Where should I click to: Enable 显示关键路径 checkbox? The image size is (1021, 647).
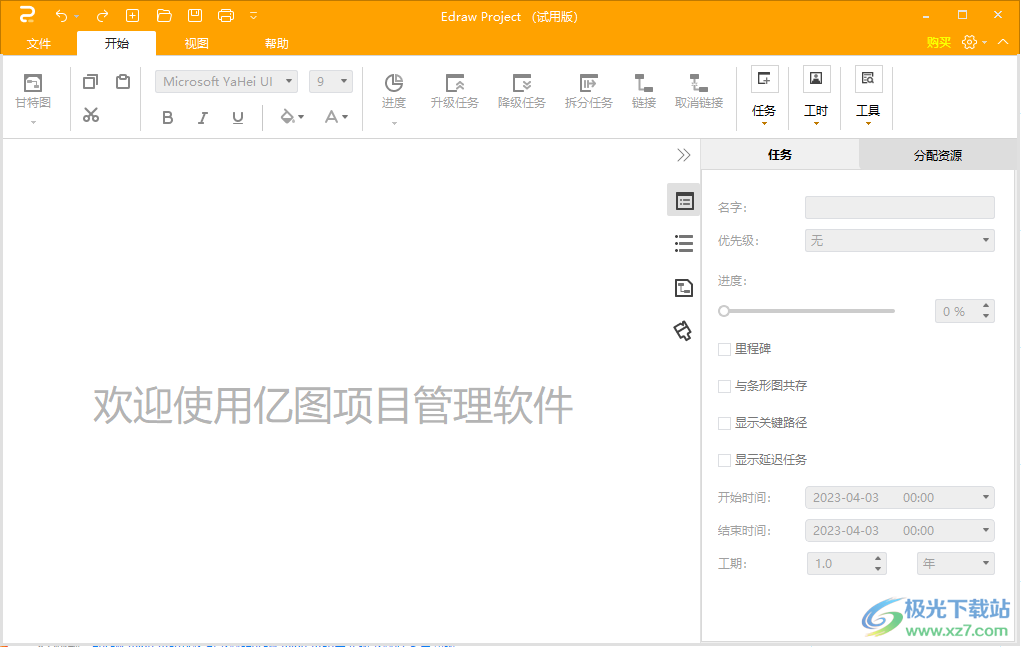[x=724, y=424]
